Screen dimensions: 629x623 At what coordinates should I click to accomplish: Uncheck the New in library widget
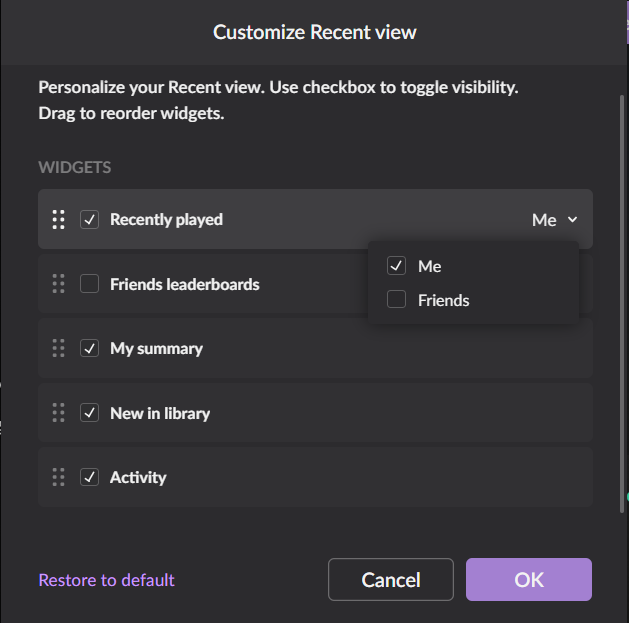(89, 413)
